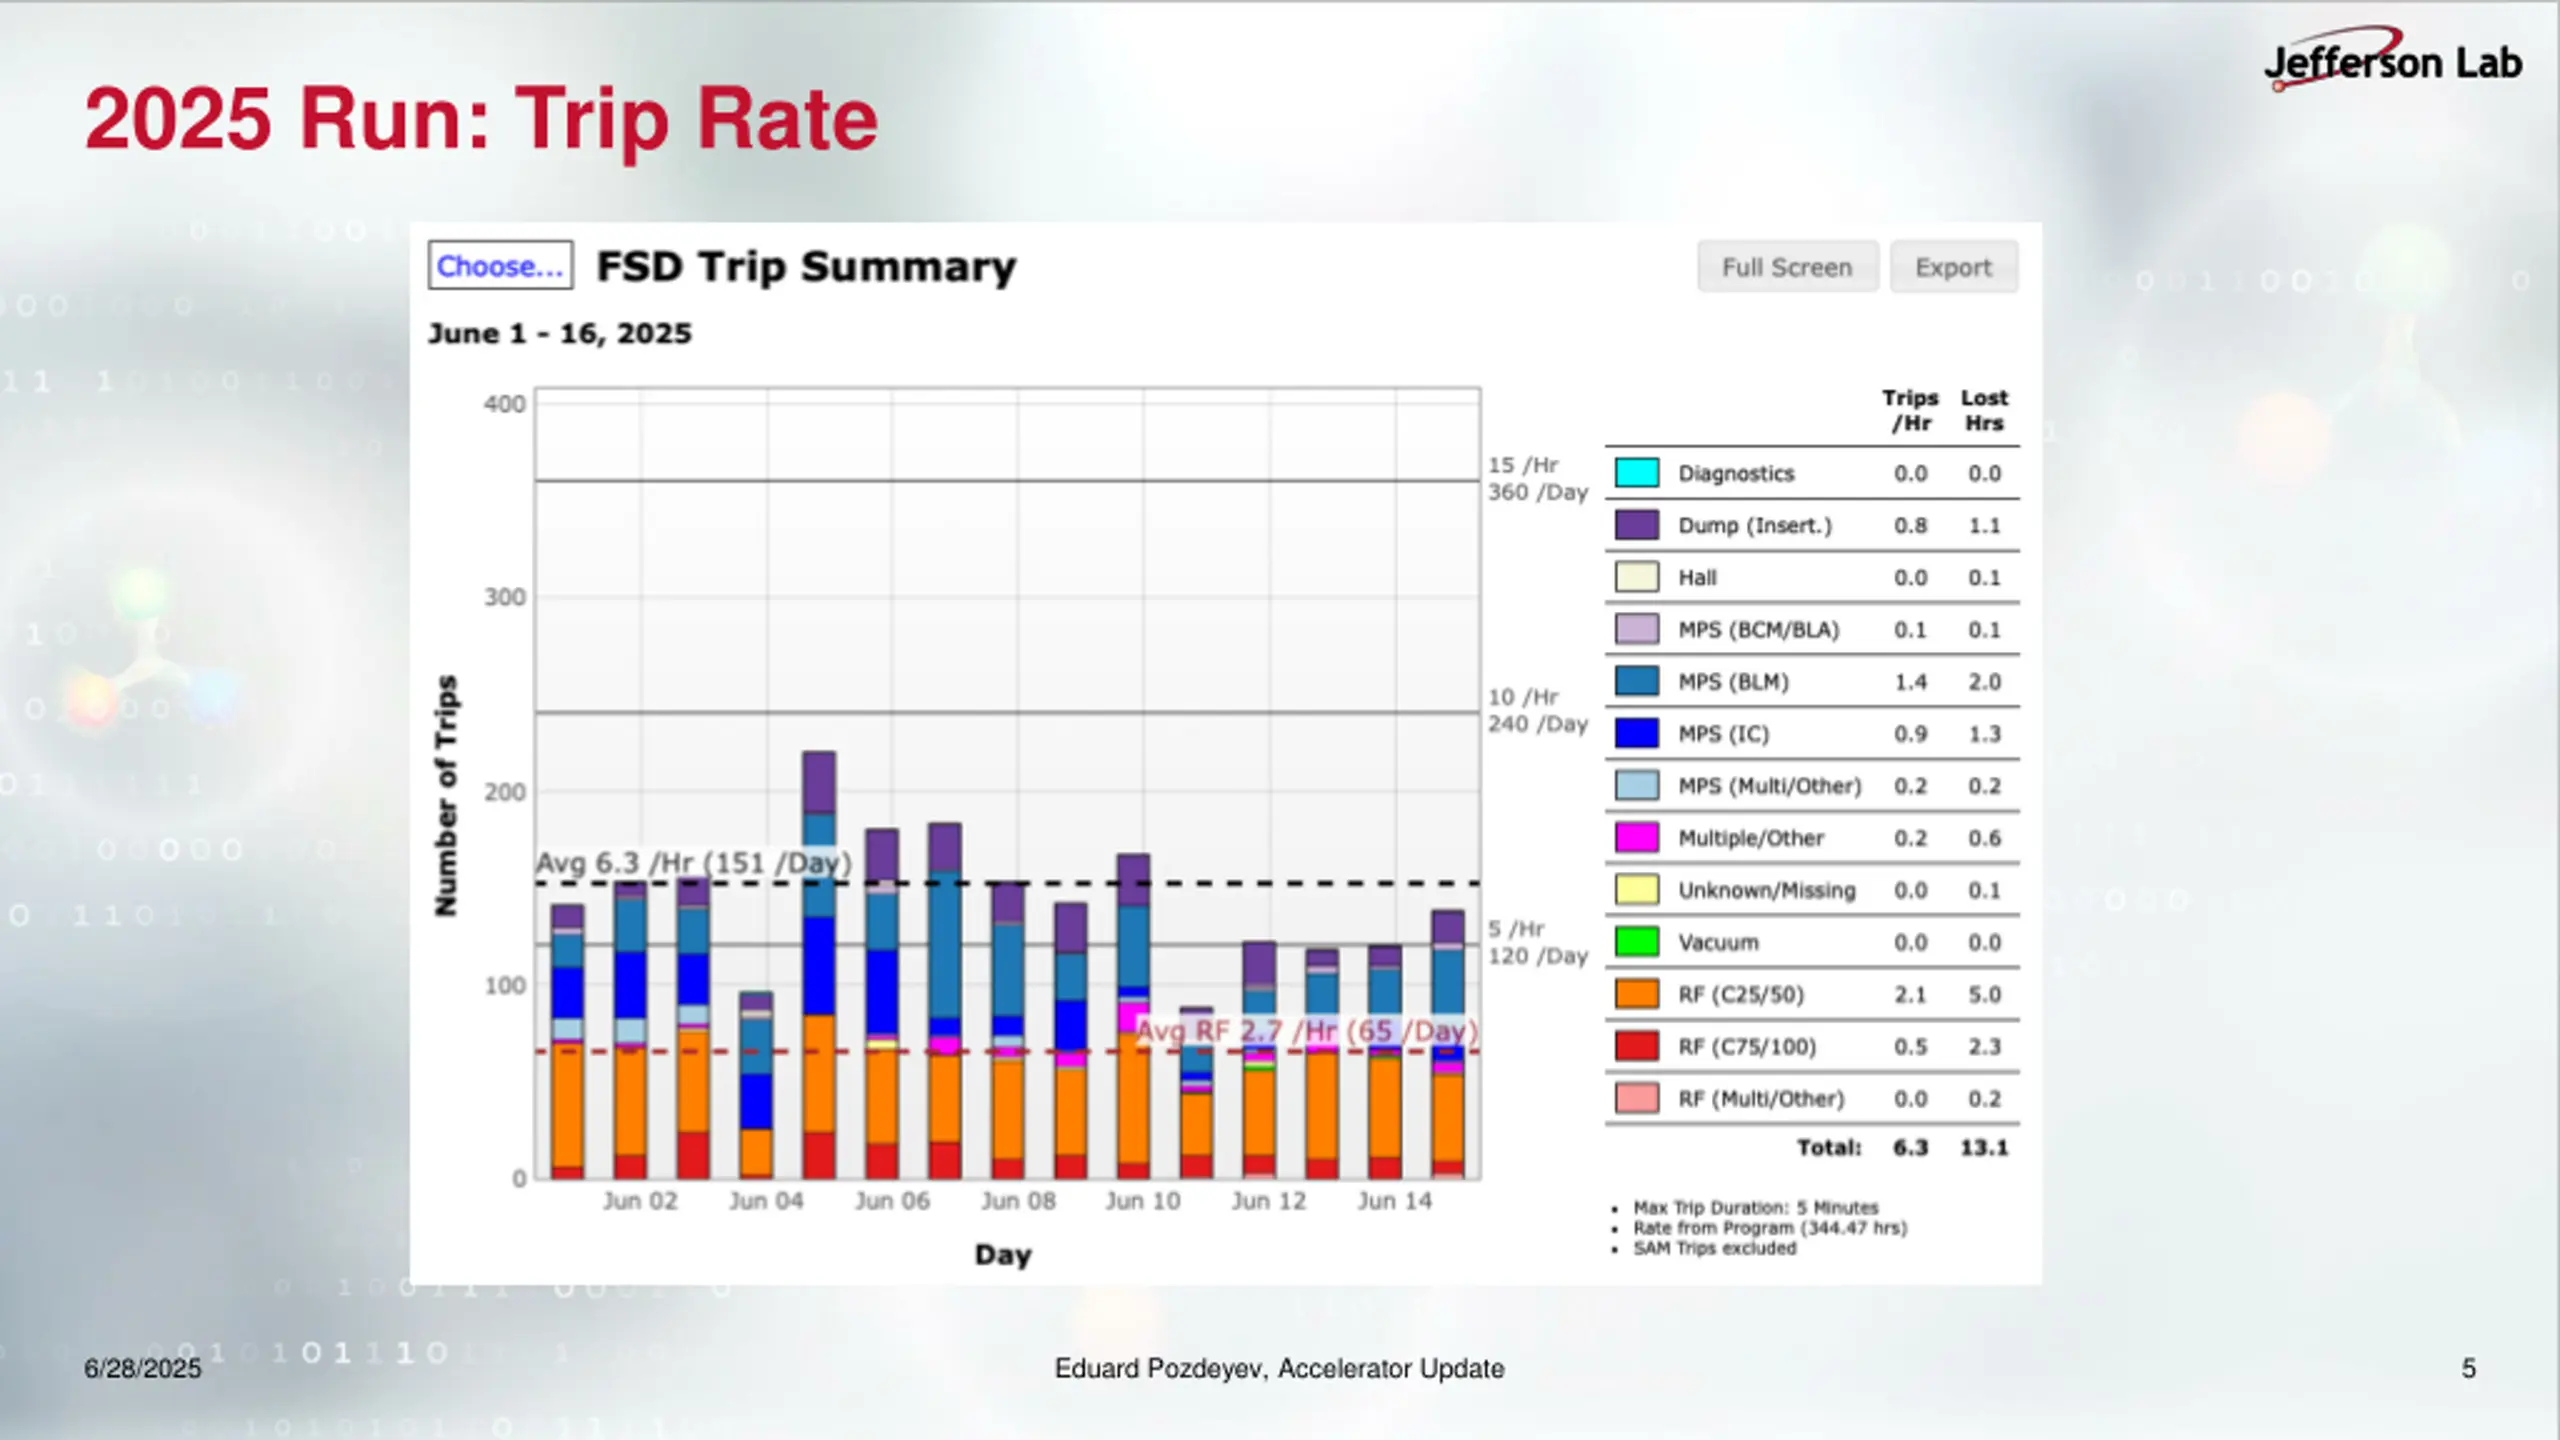Click the Jun 04 bar in chart
2560x1440 pixels.
[x=756, y=1085]
